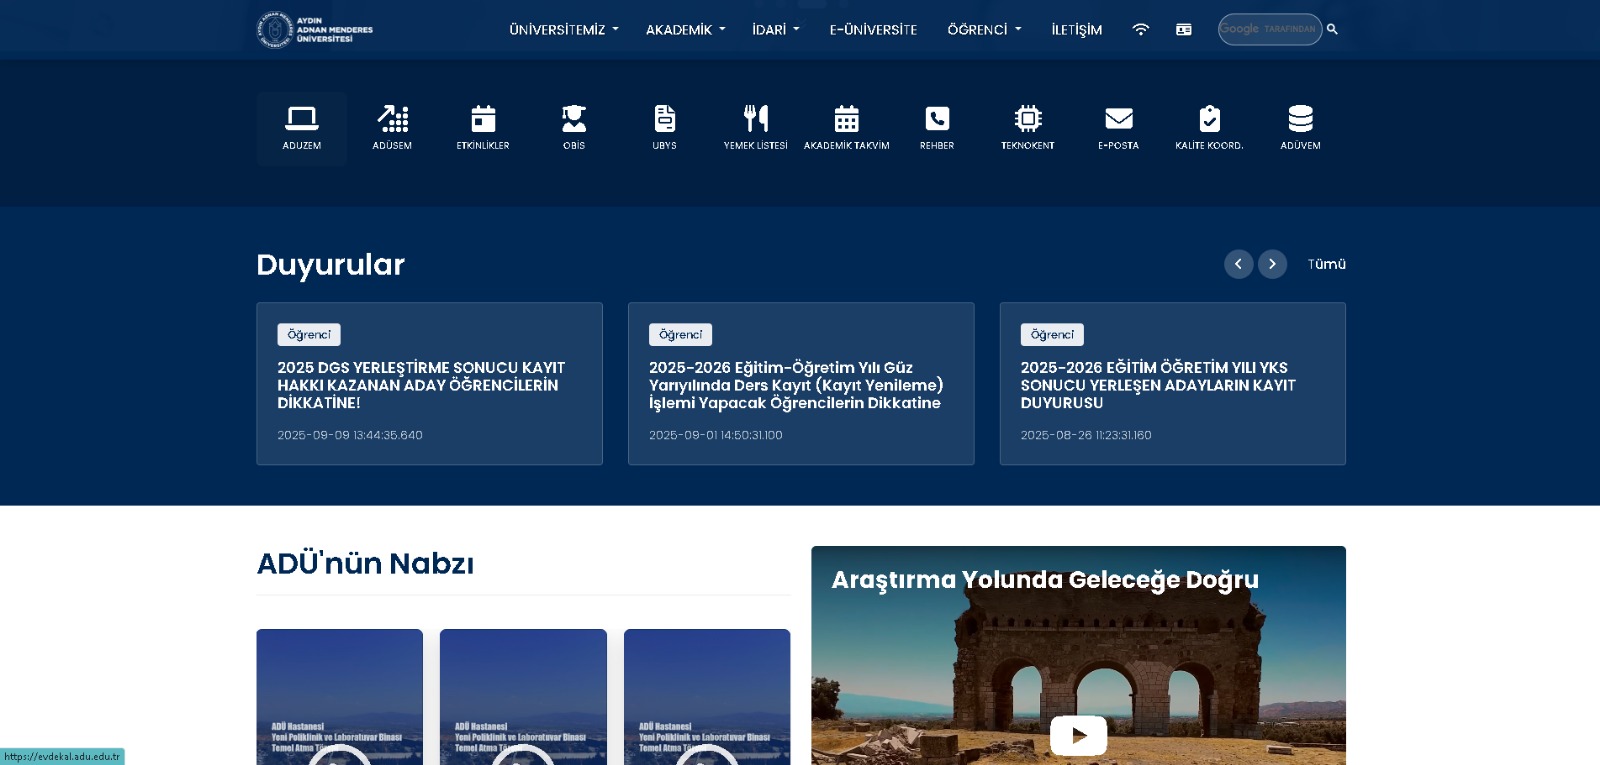Open the 2025 DGS YERLEŞTİRME SONUCU announcement
1600x765 pixels.
(x=421, y=385)
